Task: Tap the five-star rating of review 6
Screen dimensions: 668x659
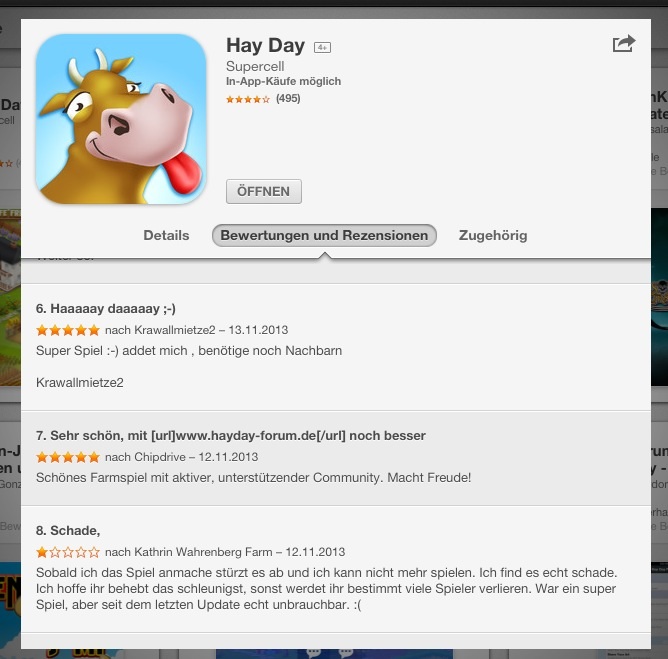Action: pyautogui.click(x=68, y=330)
